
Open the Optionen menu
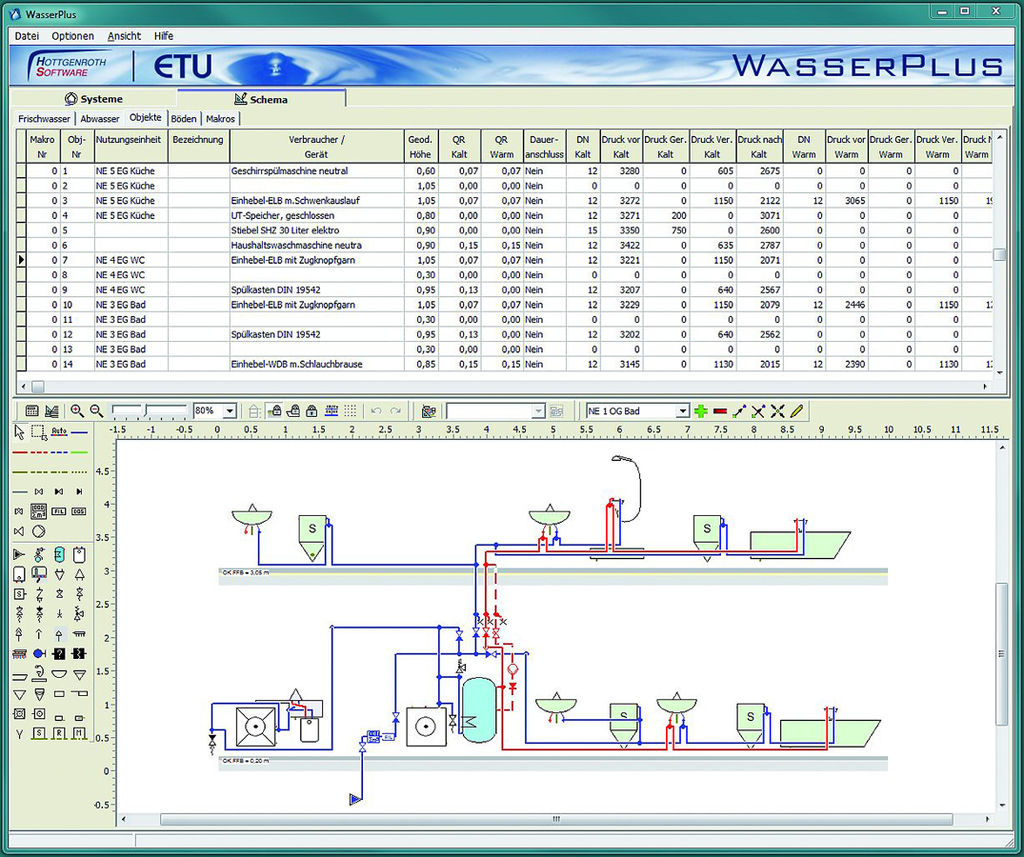click(73, 36)
